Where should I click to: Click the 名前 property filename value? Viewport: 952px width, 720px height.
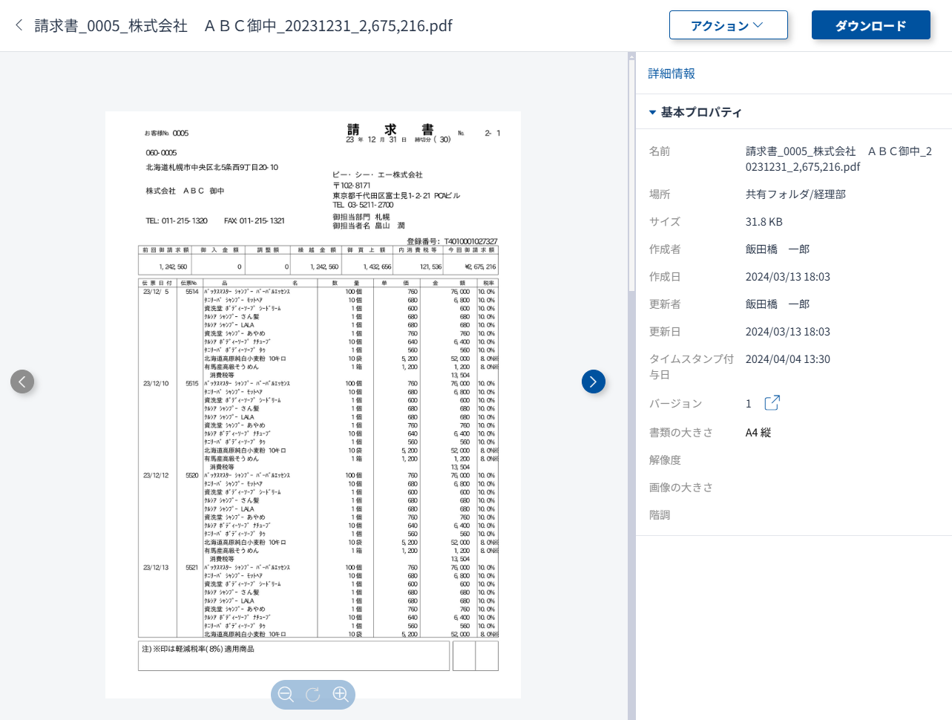click(x=838, y=159)
